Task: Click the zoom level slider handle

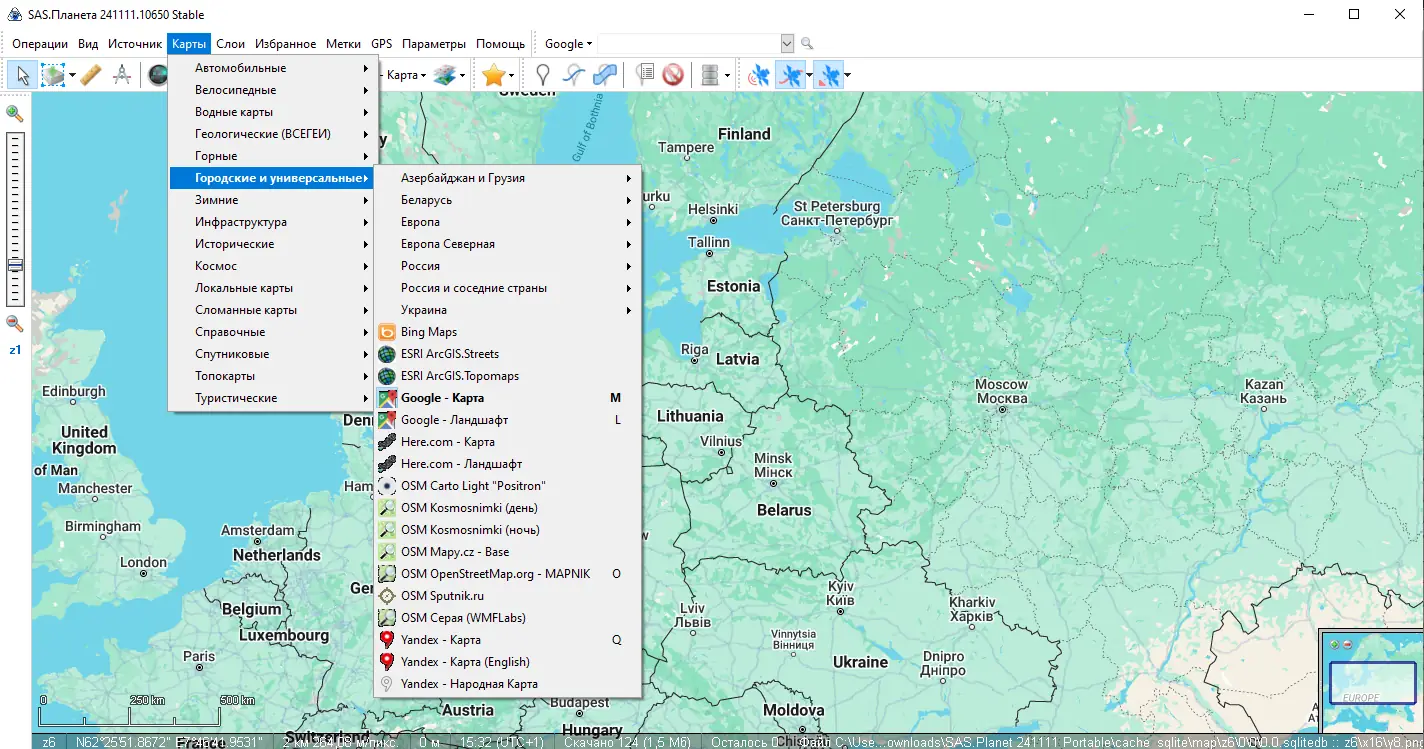Action: point(15,265)
